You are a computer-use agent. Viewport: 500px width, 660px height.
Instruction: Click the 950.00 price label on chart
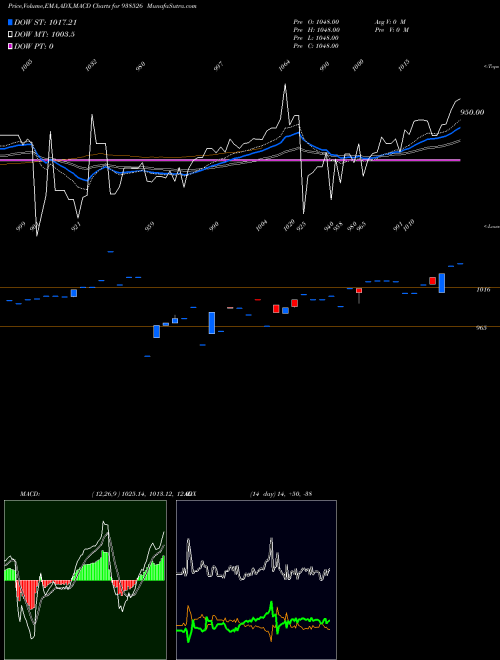[x=472, y=112]
